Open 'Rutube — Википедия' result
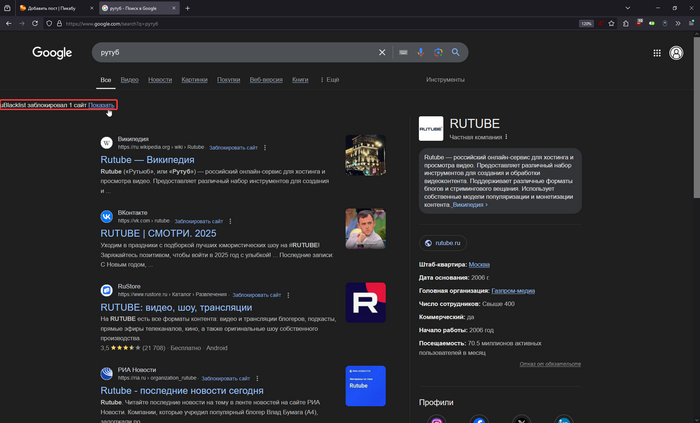This screenshot has height=423, width=700. [147, 160]
